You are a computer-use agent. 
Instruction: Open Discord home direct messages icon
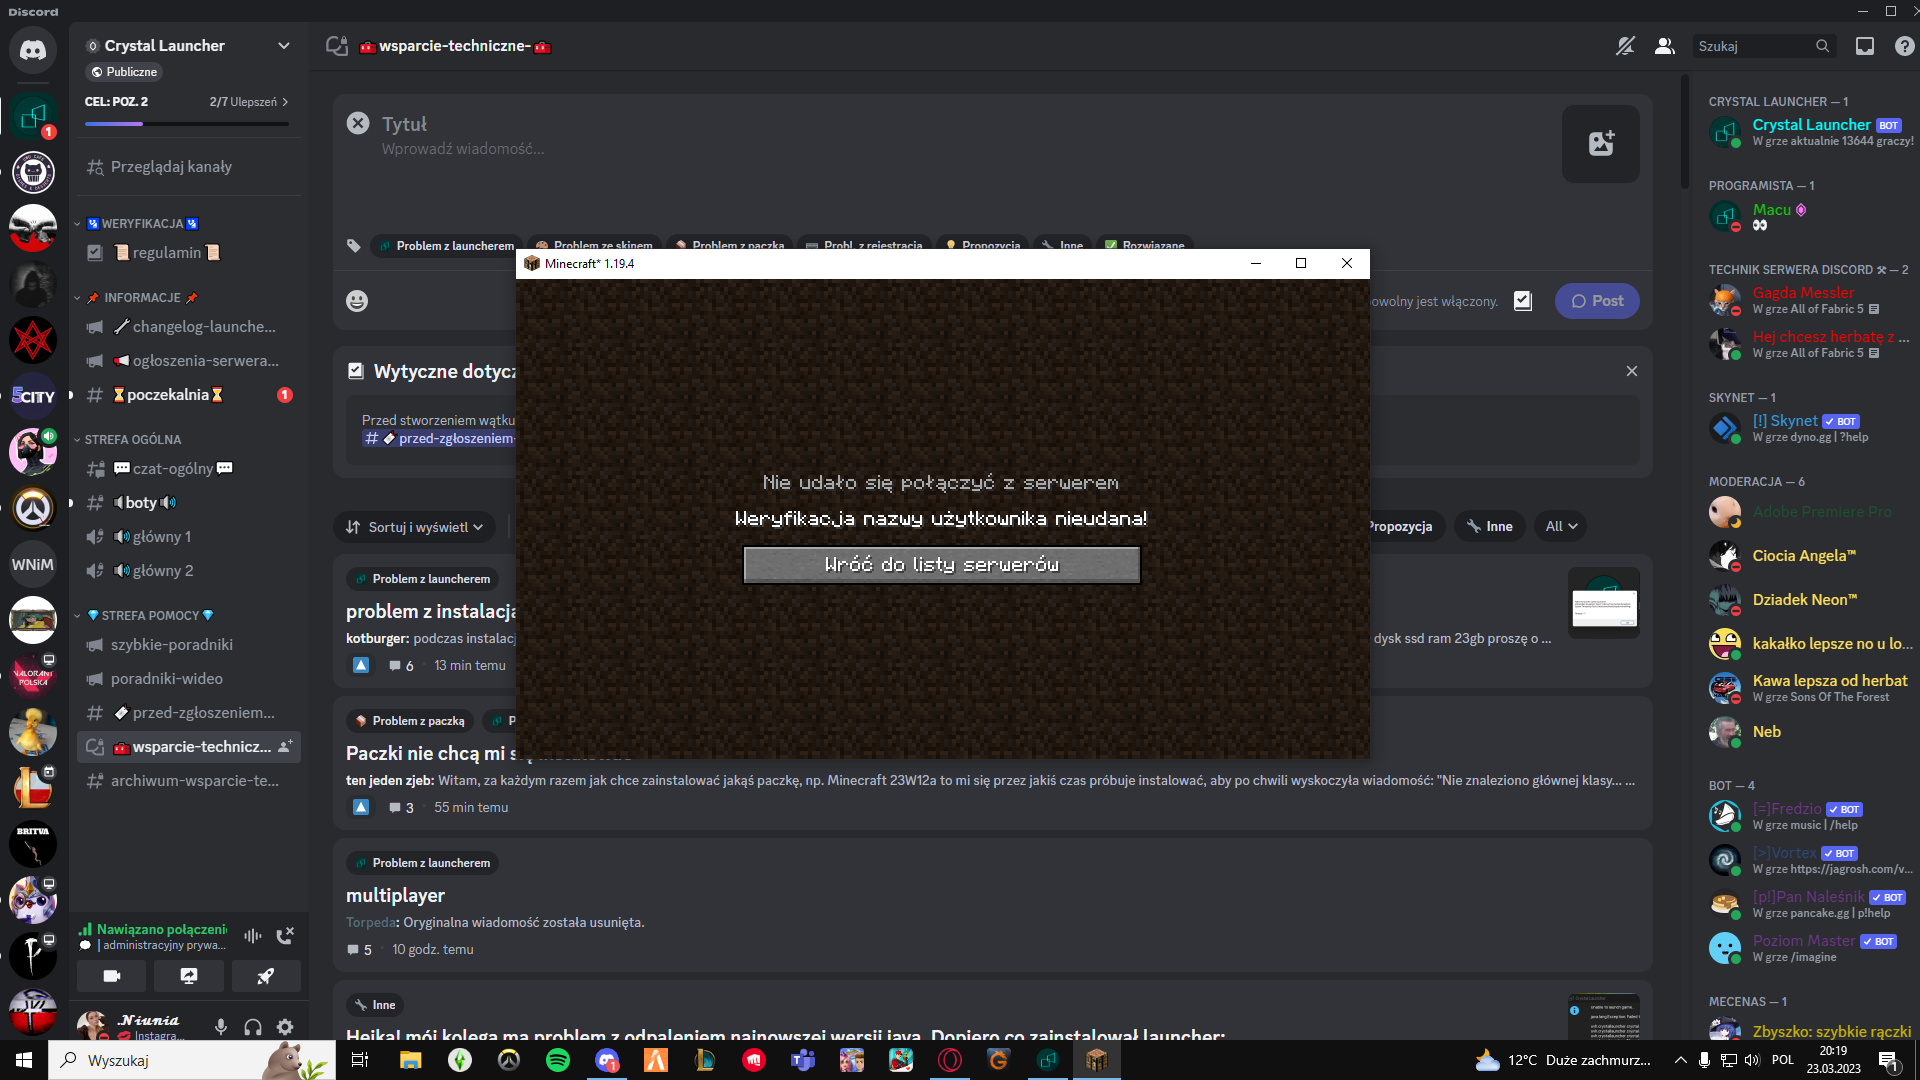(33, 50)
